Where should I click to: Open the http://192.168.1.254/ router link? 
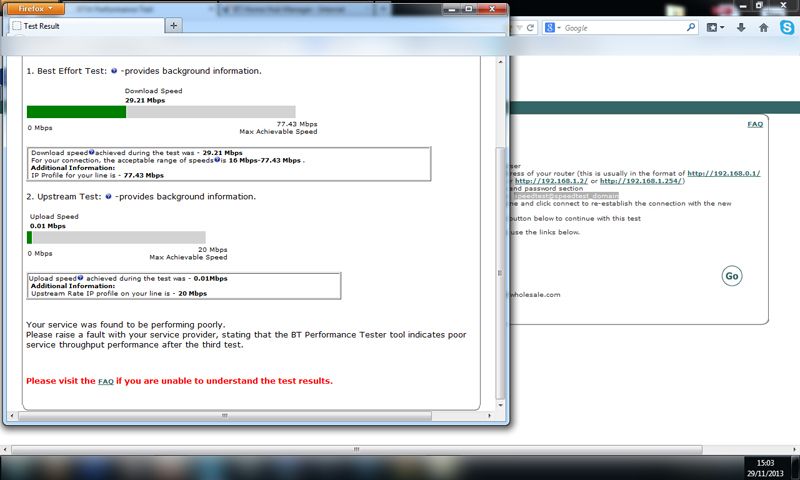[x=641, y=181]
